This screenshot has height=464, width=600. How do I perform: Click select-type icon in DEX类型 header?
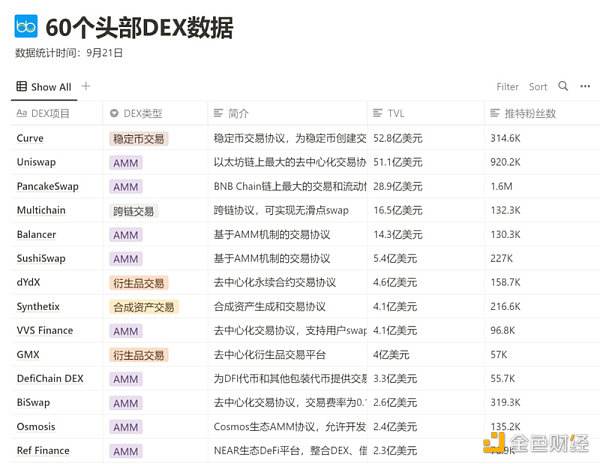tap(114, 113)
